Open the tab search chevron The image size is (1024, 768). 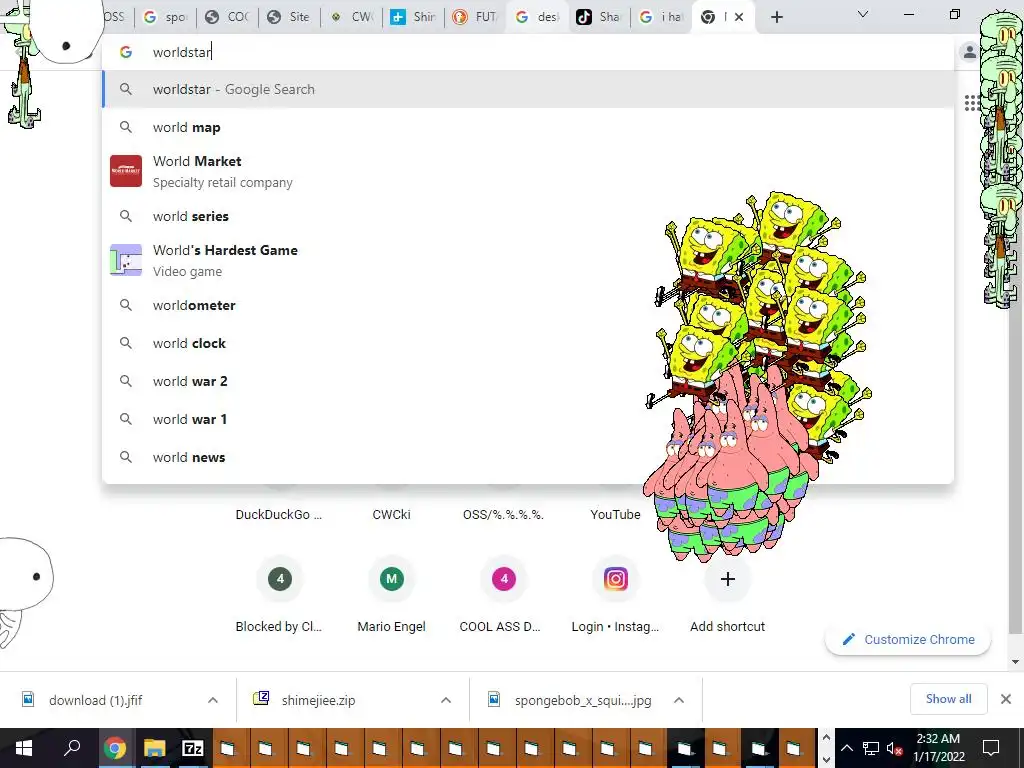click(863, 14)
